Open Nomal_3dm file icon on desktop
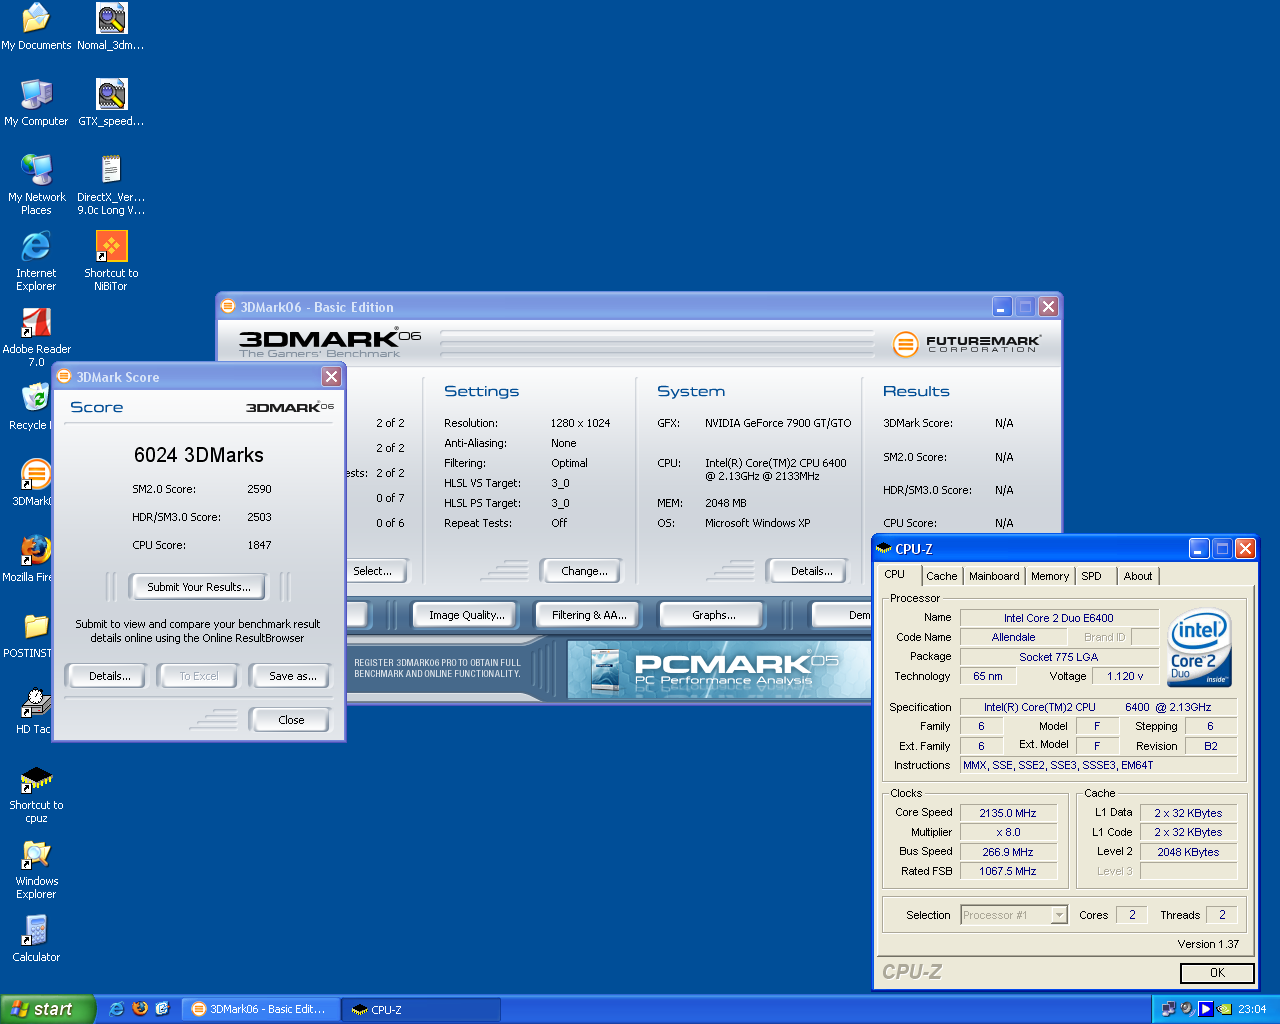The height and width of the screenshot is (1024, 1280). pyautogui.click(x=111, y=27)
